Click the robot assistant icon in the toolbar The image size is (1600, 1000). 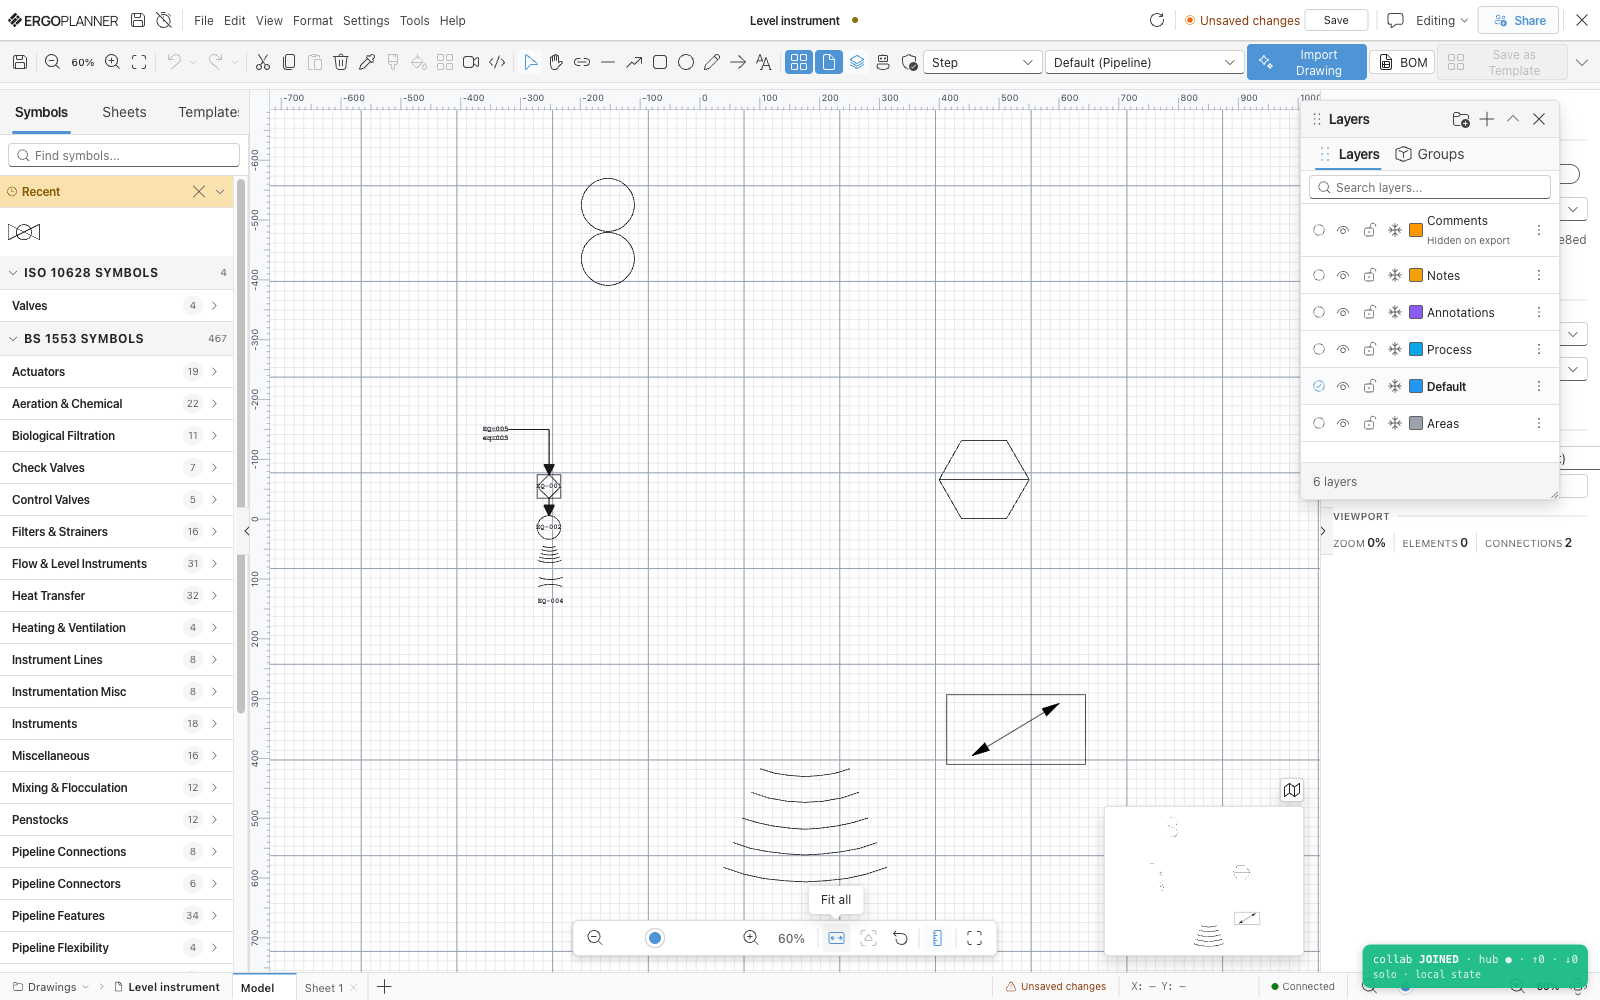click(x=883, y=62)
